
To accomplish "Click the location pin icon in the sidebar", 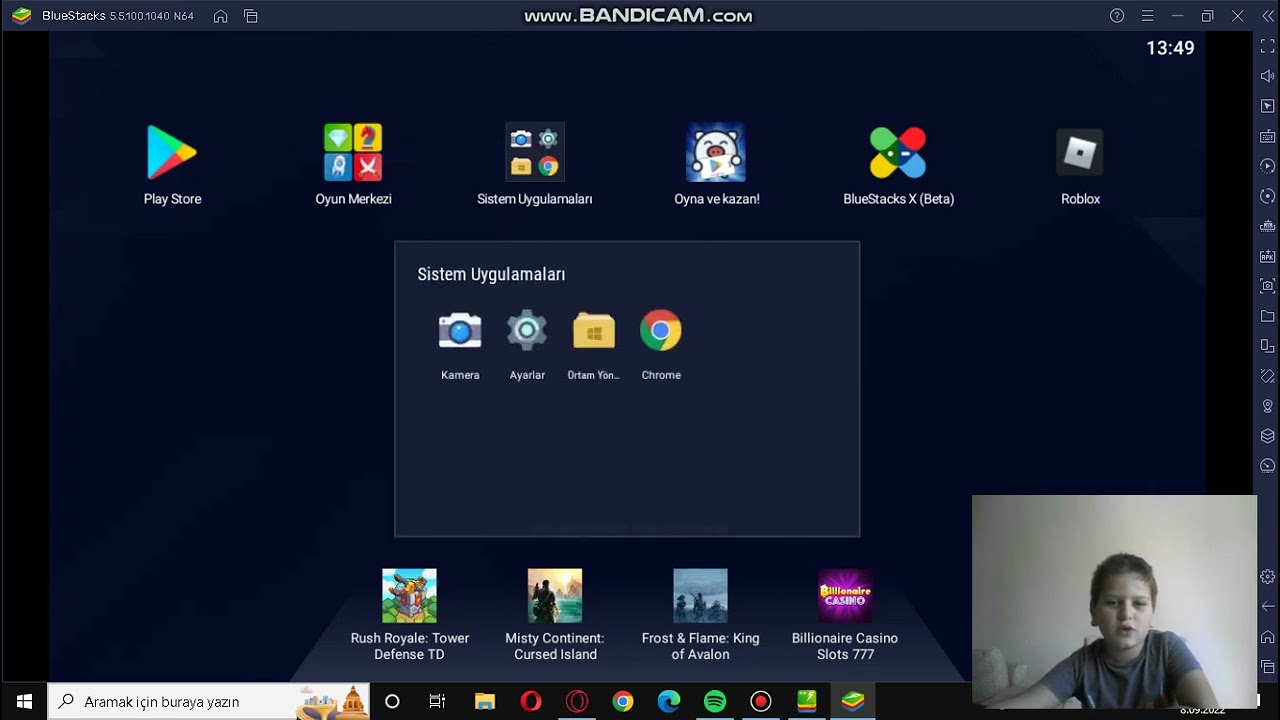I will (x=1267, y=406).
